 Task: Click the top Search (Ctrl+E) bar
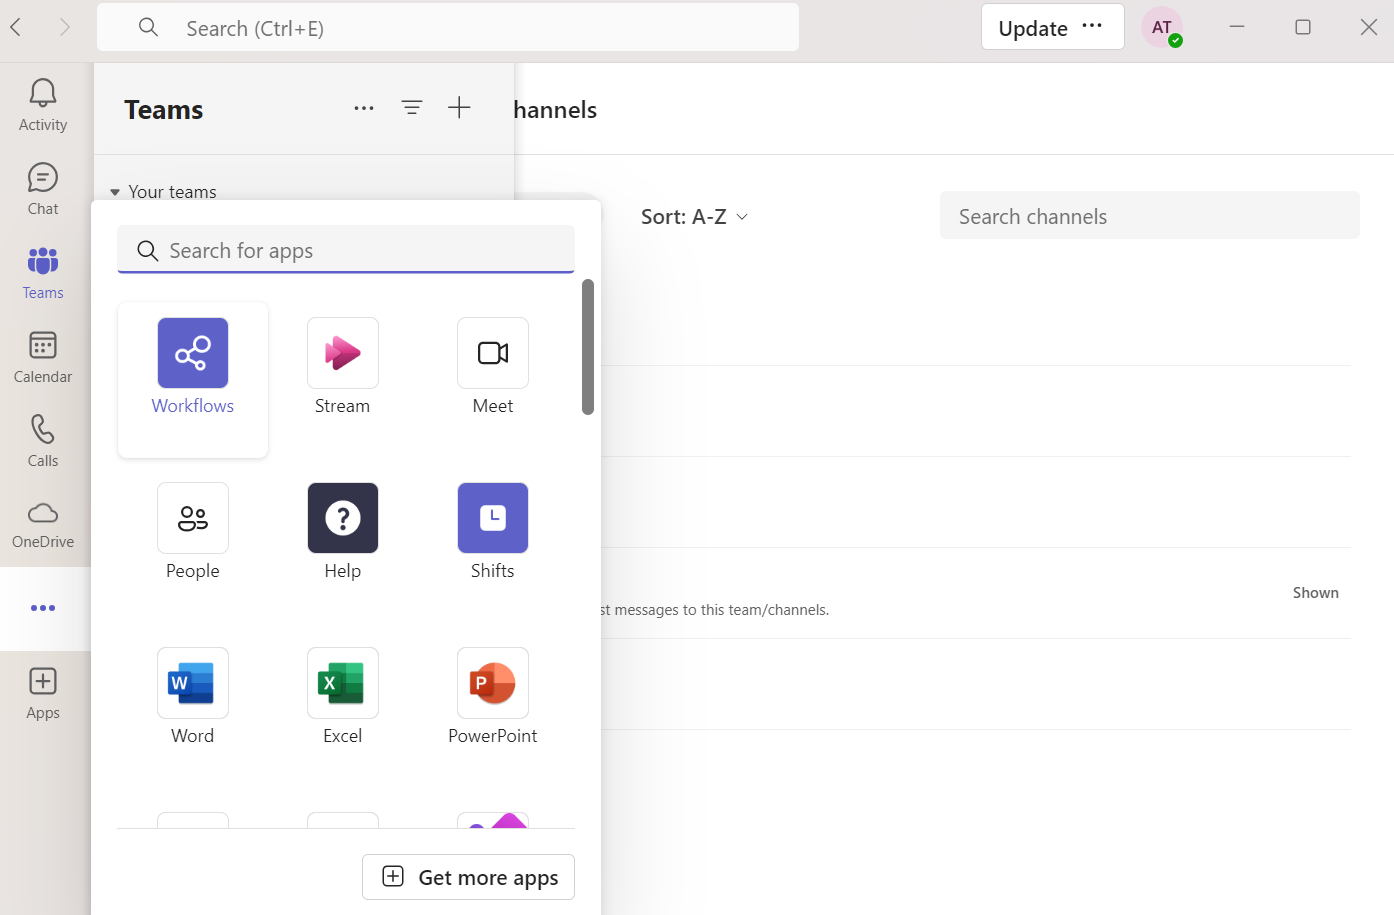click(448, 28)
